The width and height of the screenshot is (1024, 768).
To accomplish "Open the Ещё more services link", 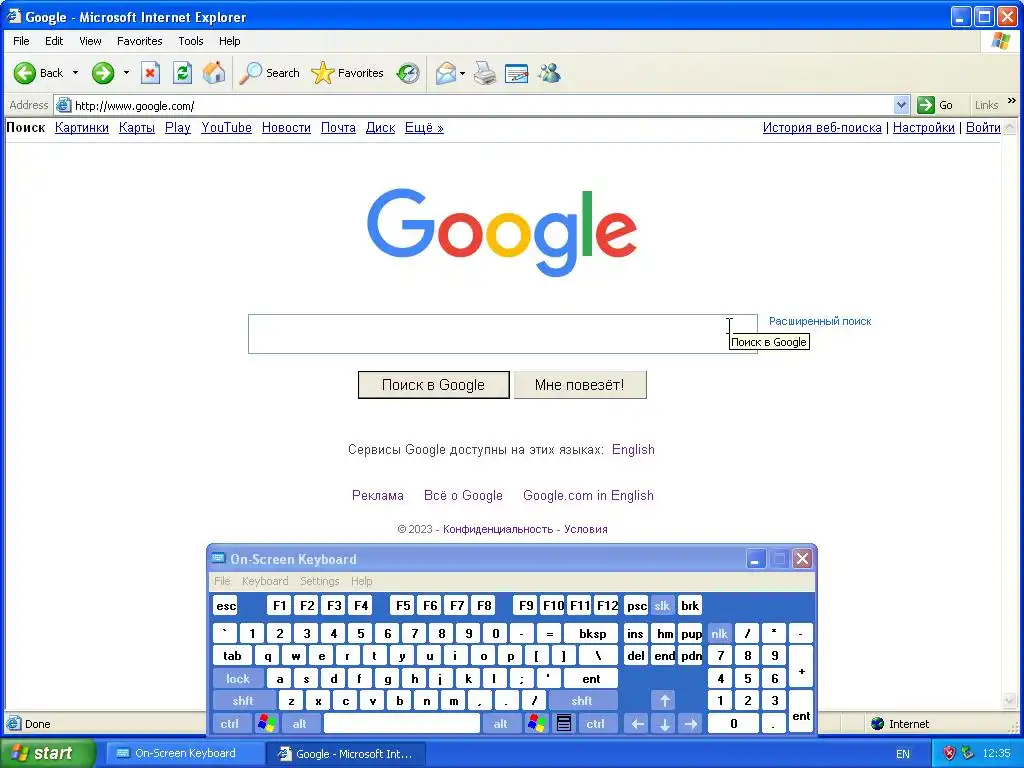I will 424,128.
